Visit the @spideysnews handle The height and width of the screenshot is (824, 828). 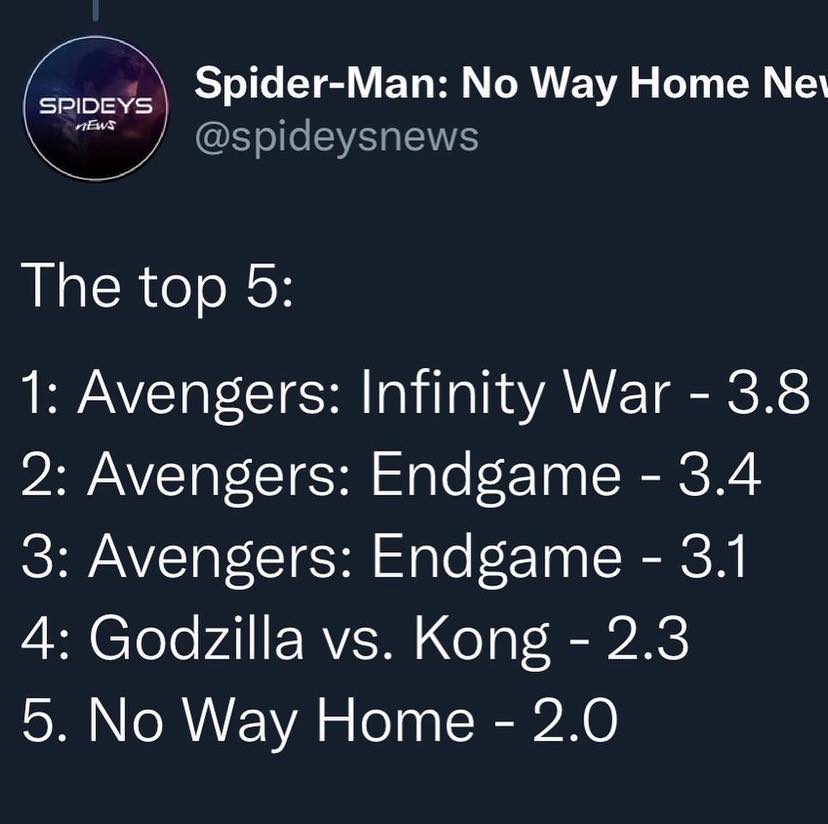click(x=336, y=137)
